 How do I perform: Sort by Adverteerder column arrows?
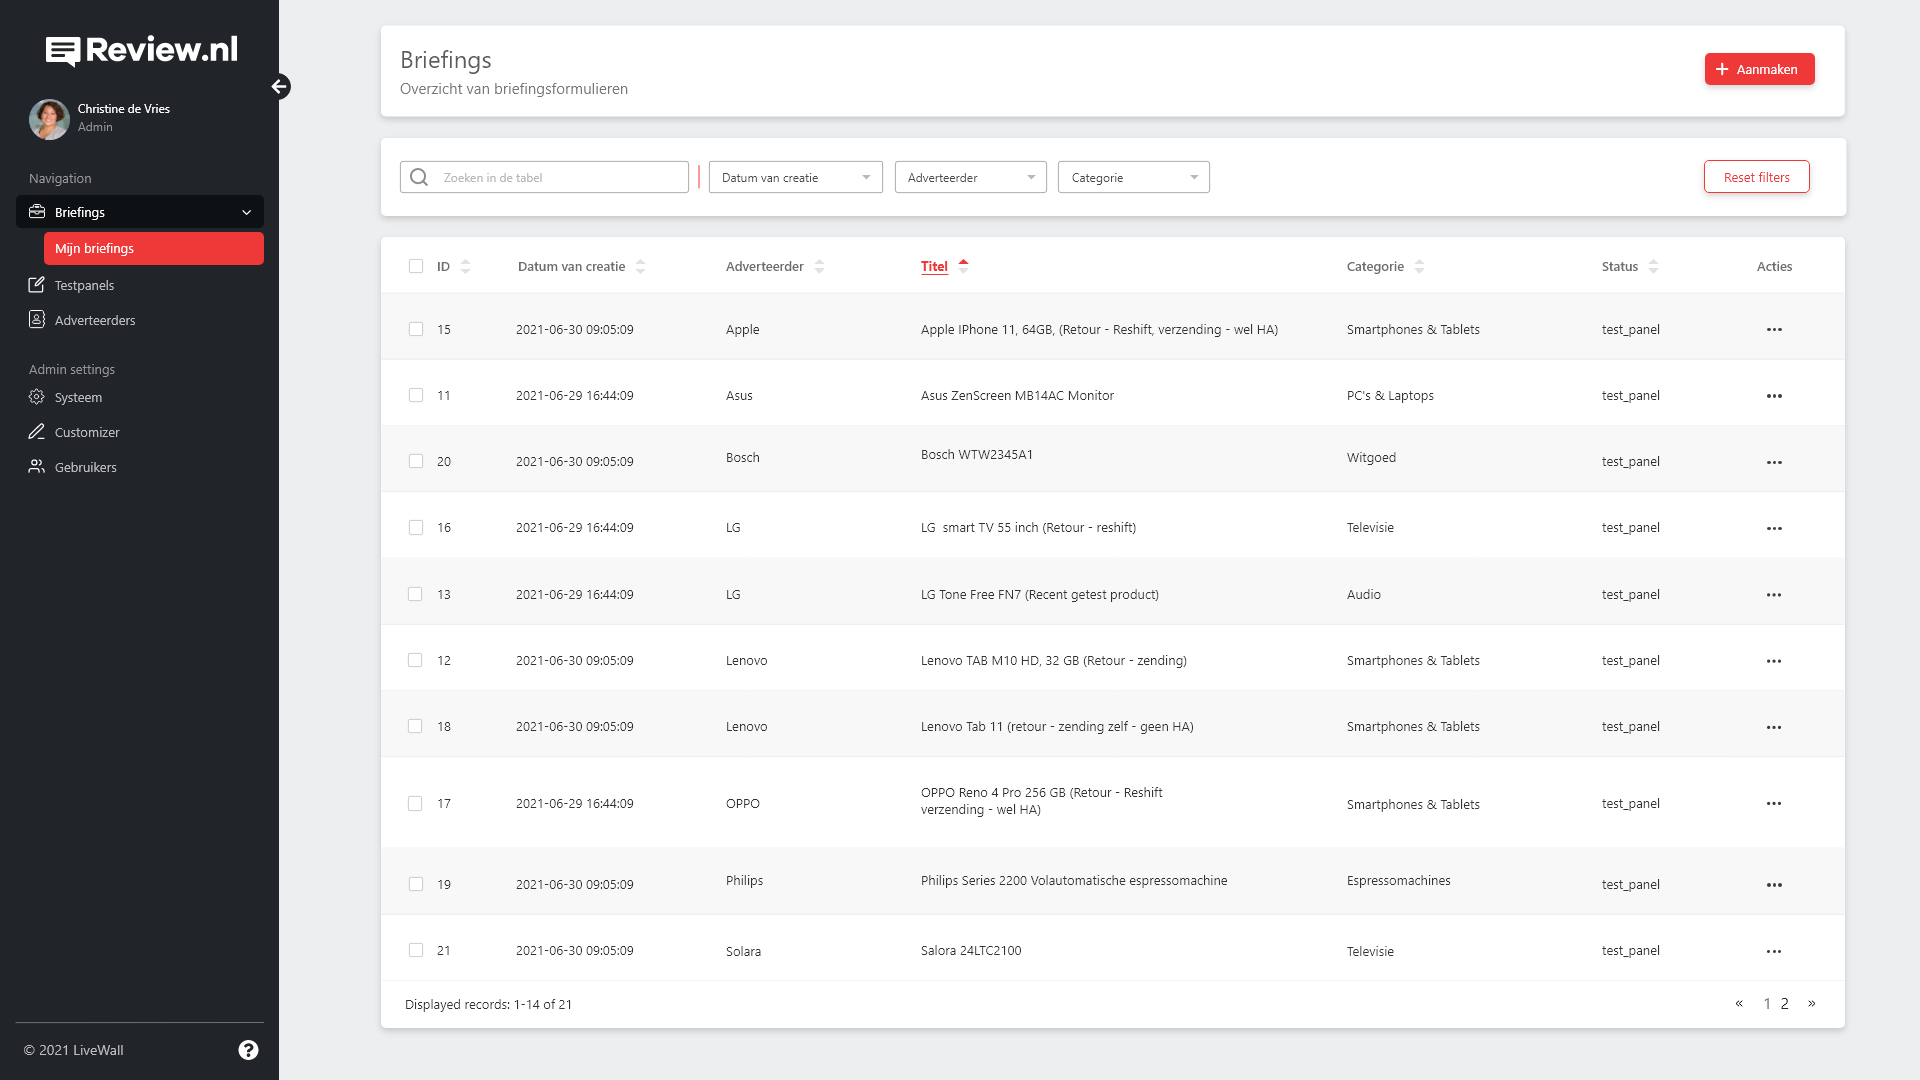point(819,266)
